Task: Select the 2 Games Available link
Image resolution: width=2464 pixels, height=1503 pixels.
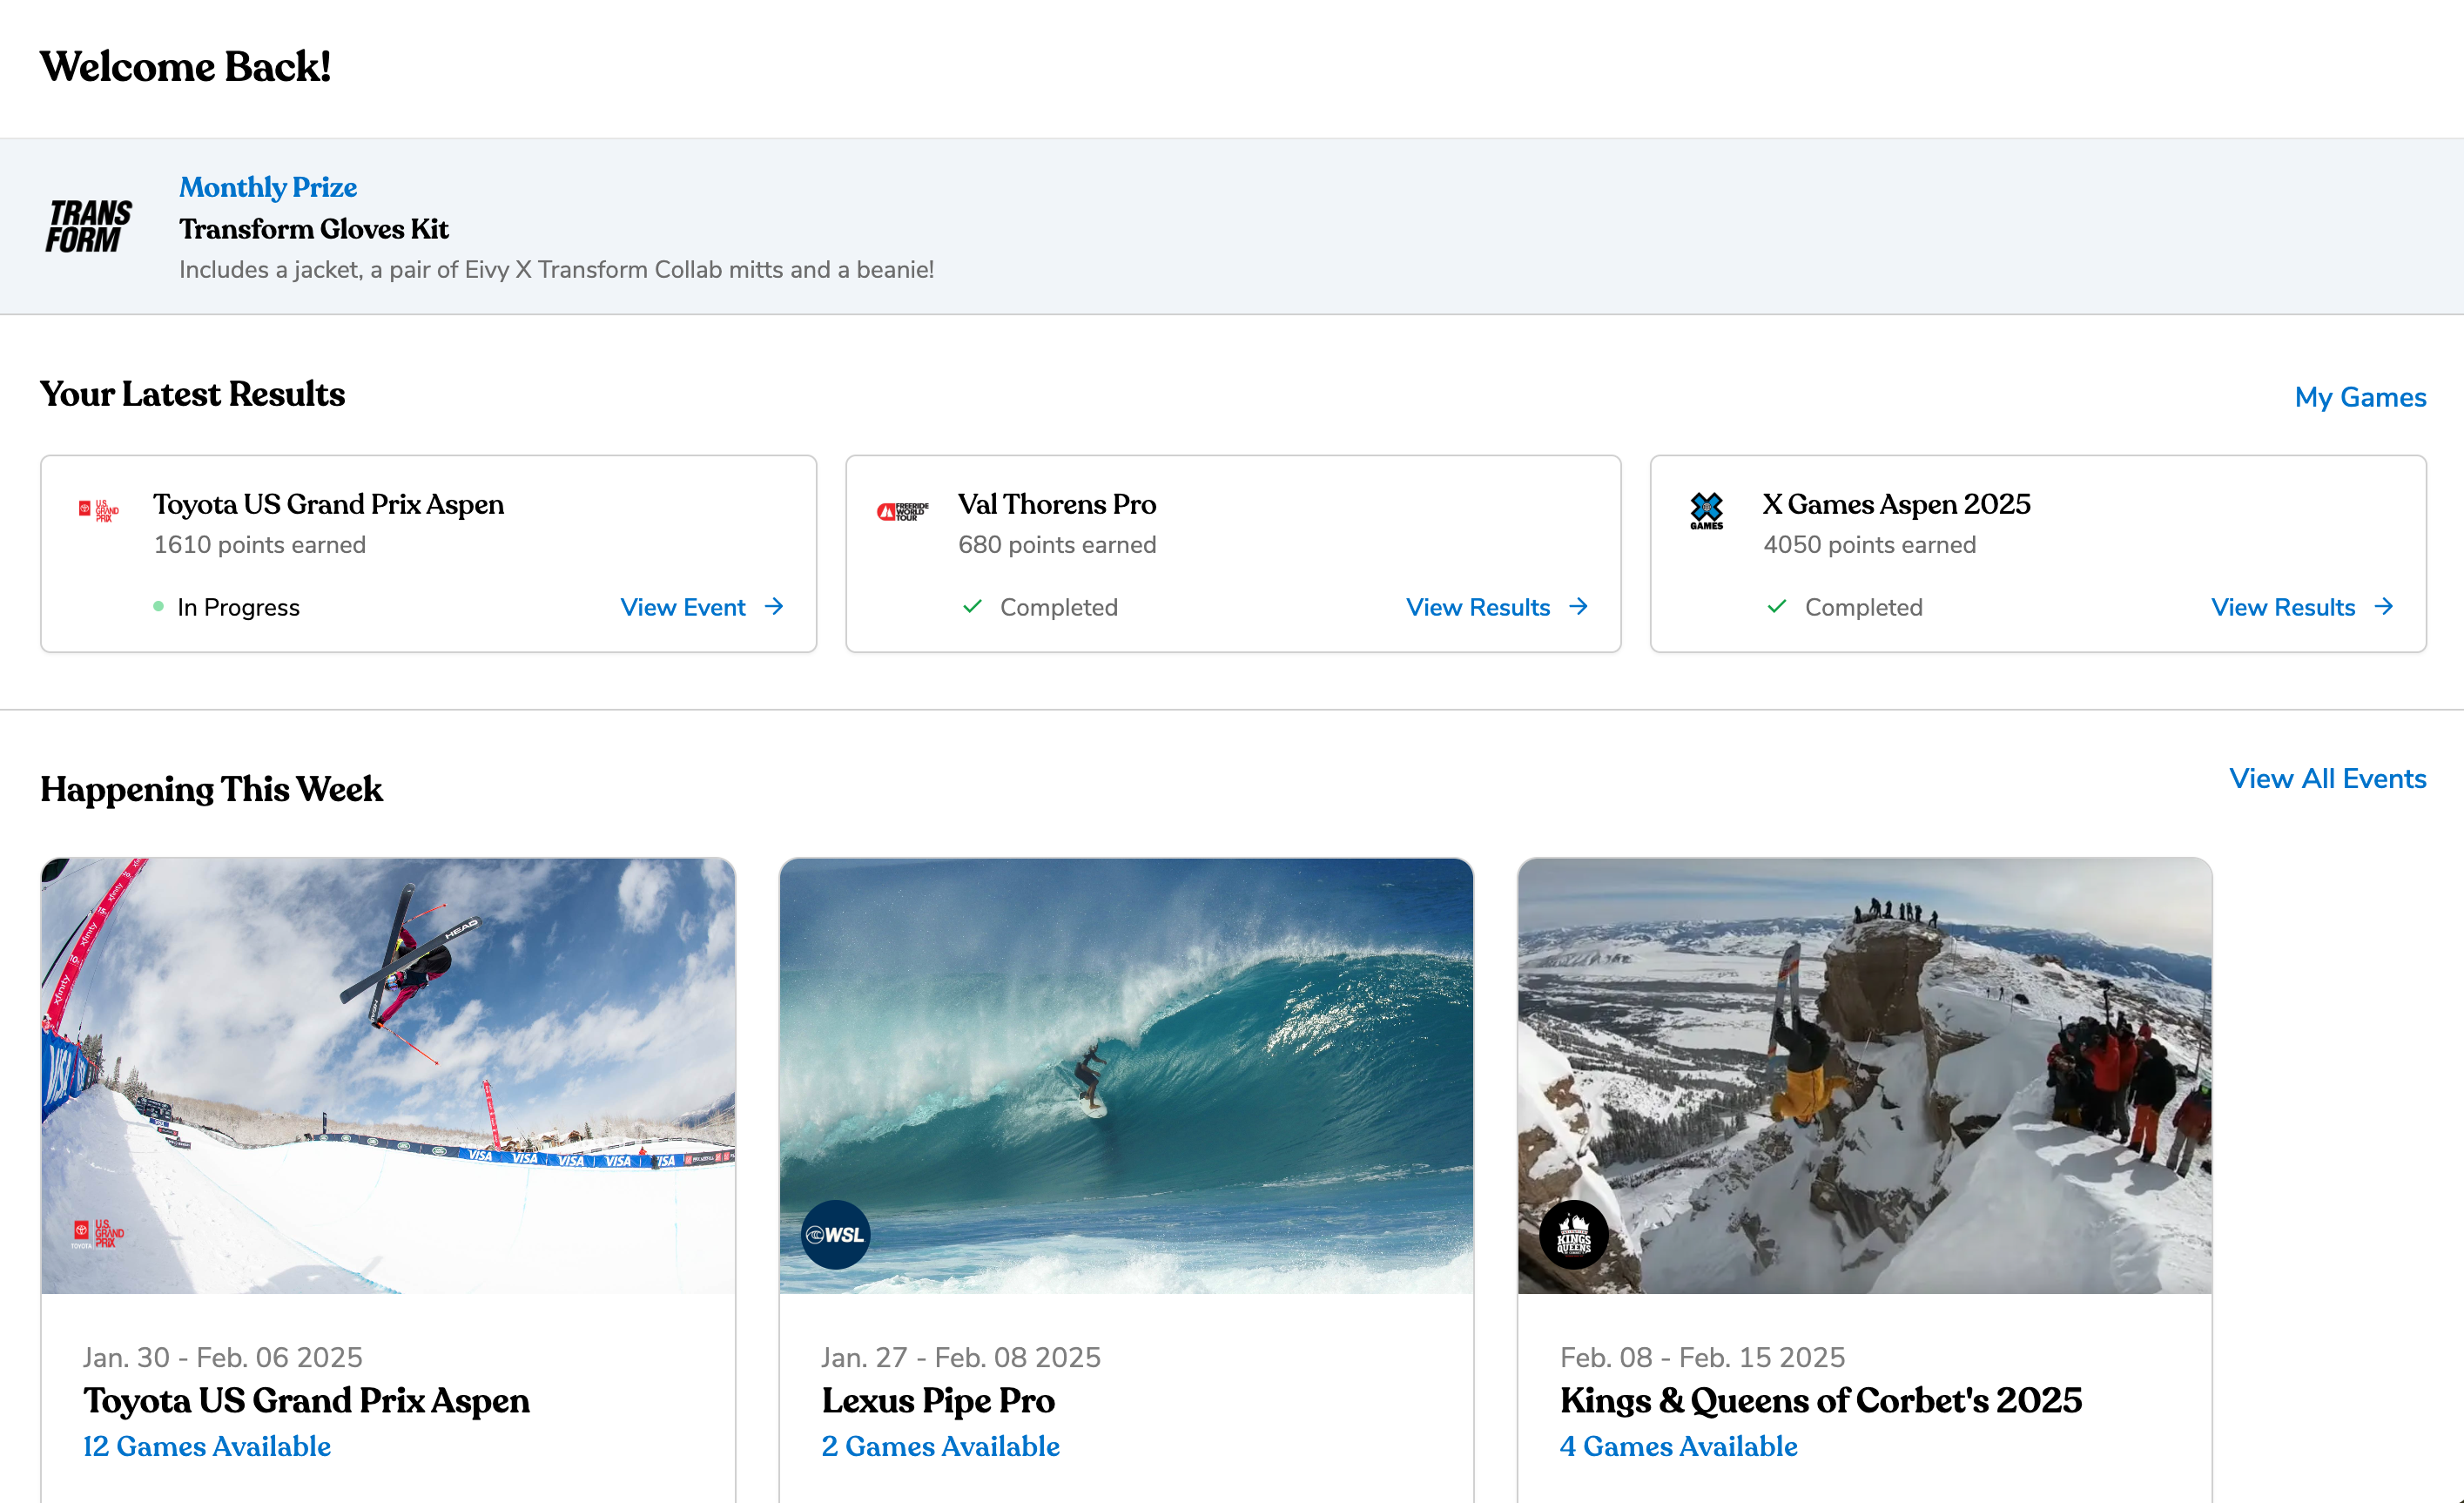Action: coord(940,1446)
